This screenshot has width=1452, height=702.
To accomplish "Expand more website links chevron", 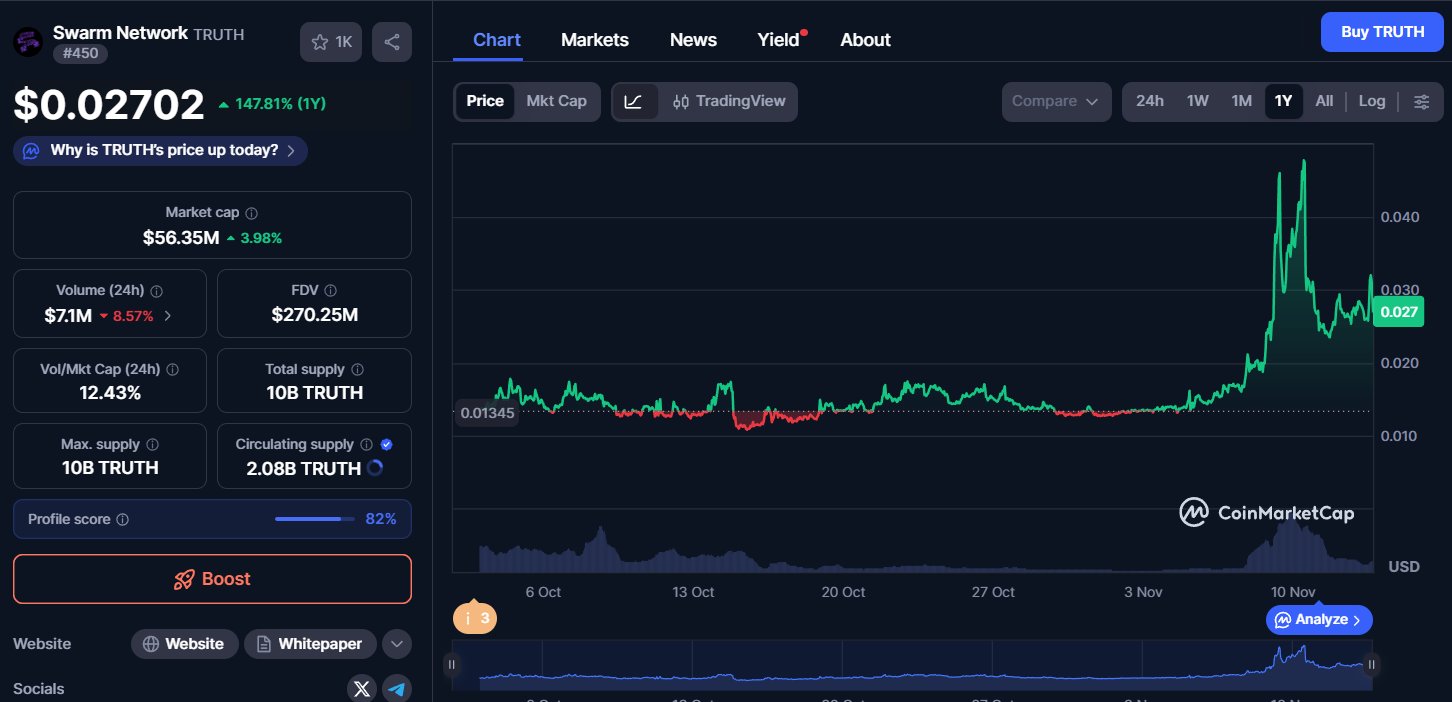I will [397, 644].
